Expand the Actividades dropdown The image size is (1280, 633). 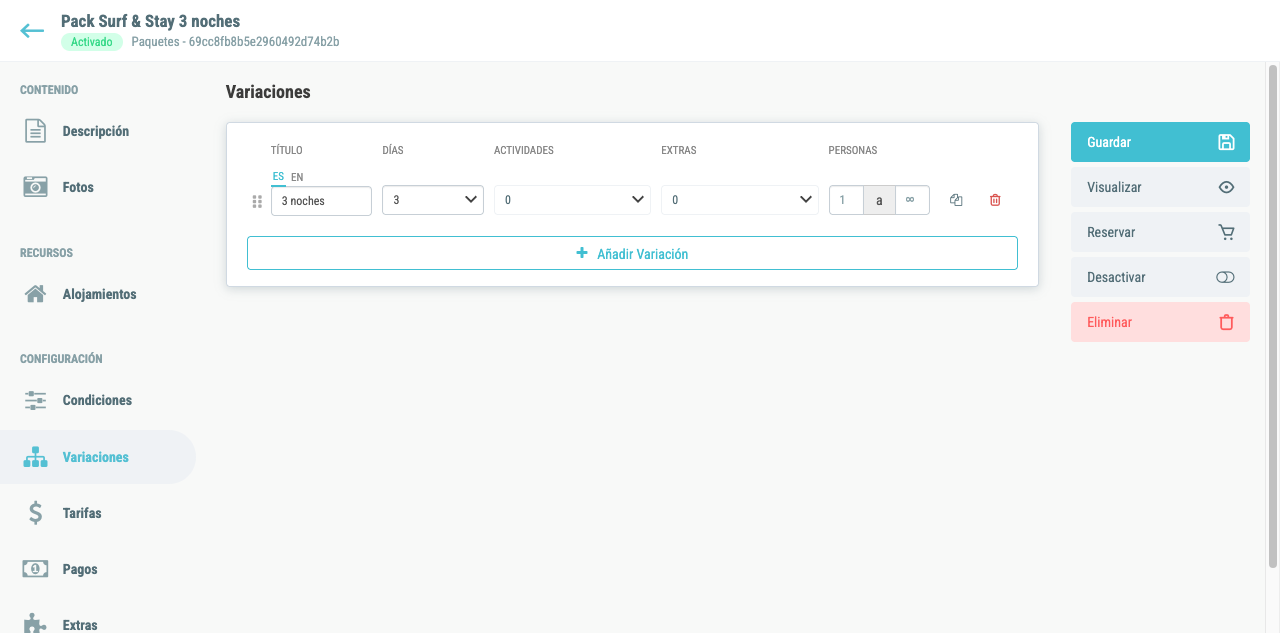572,200
